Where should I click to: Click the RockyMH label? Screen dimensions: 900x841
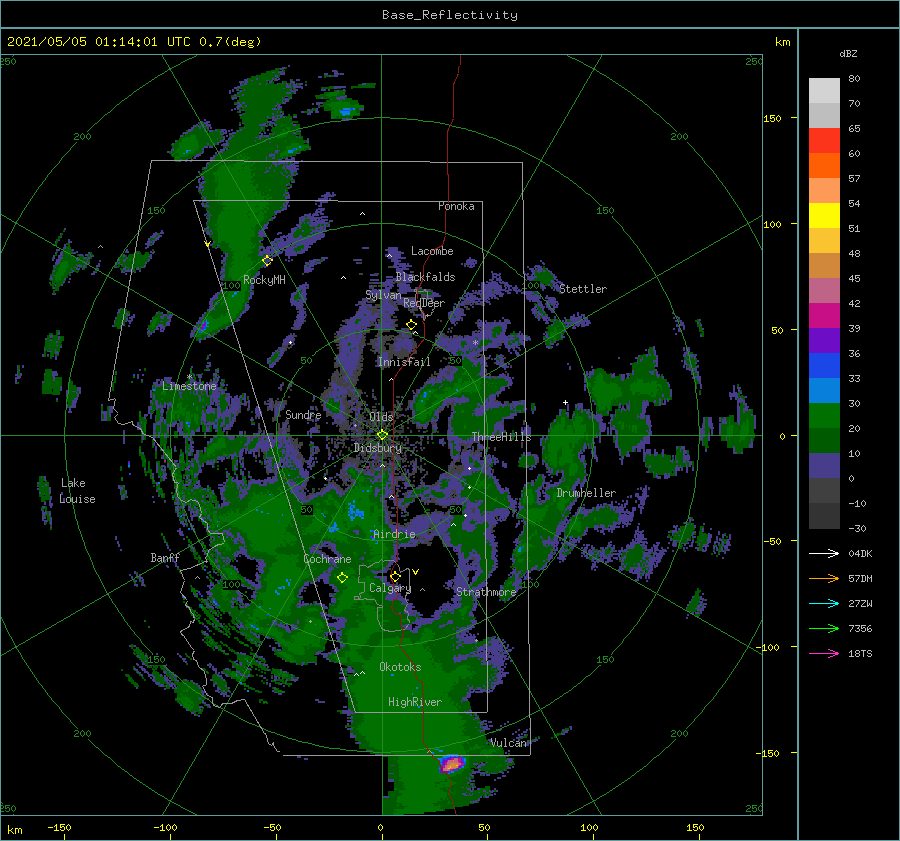264,280
